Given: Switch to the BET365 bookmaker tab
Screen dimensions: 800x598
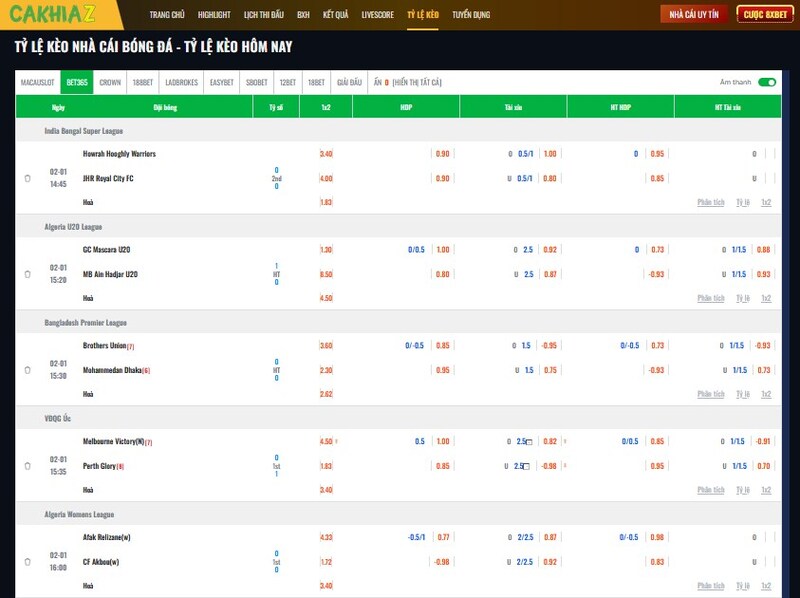Looking at the screenshot, I should (77, 82).
